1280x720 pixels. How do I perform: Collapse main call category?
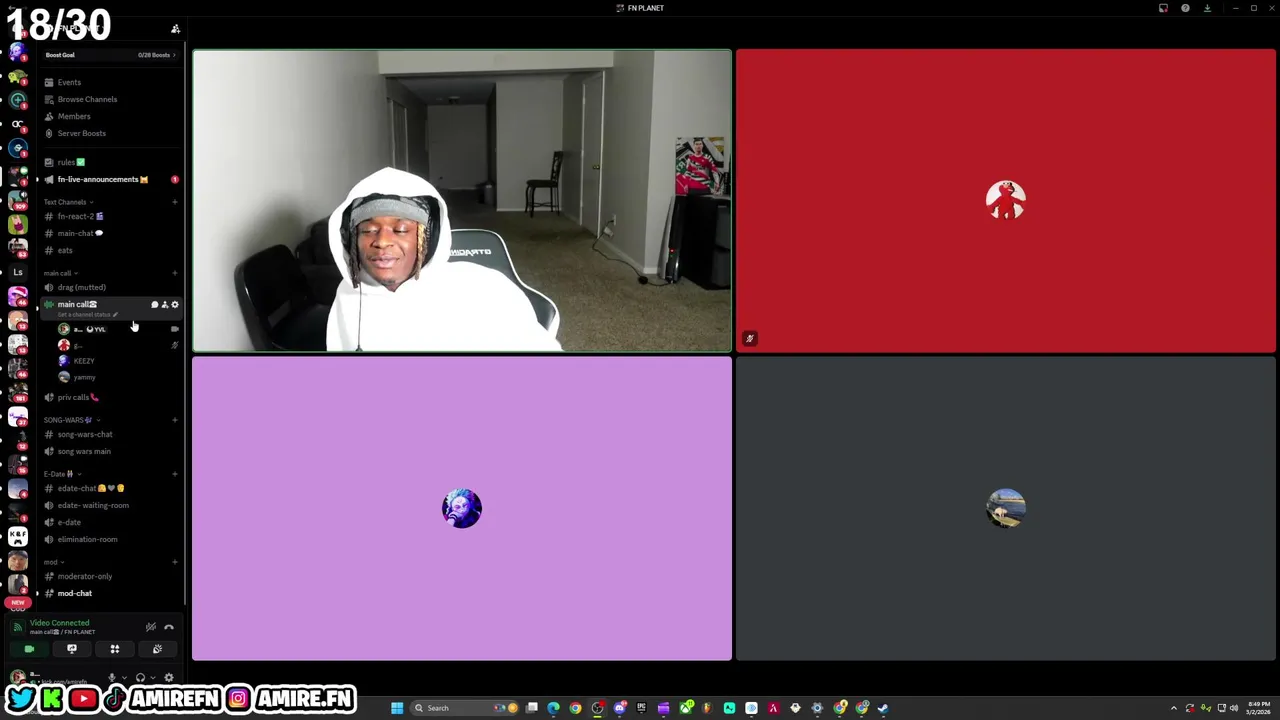60,273
